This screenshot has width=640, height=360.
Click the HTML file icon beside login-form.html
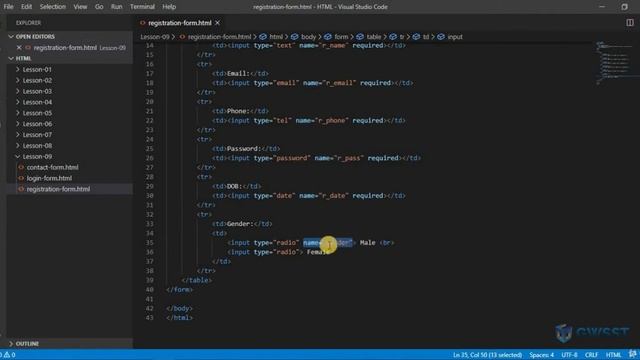[x=21, y=178]
